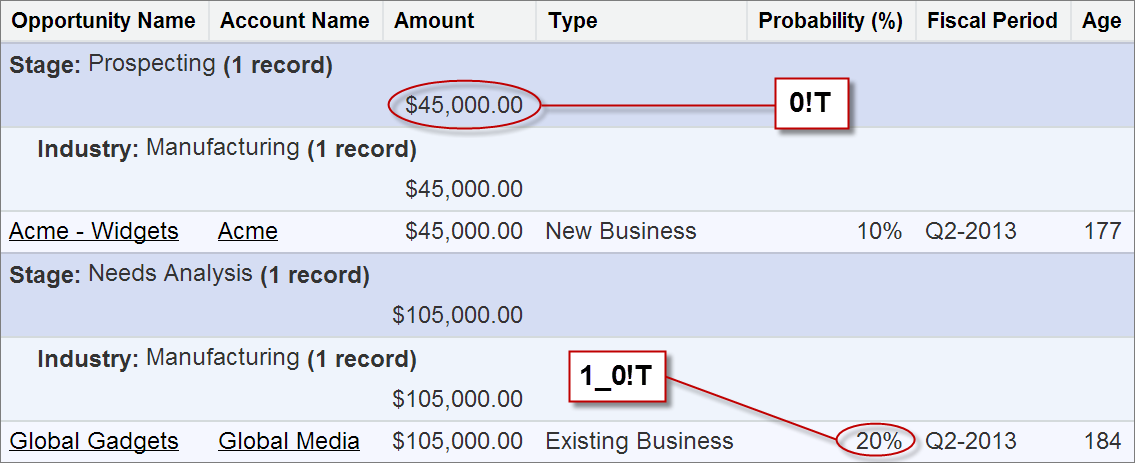Viewport: 1135px width, 463px height.
Task: Sort by Account Name column header
Action: click(295, 21)
